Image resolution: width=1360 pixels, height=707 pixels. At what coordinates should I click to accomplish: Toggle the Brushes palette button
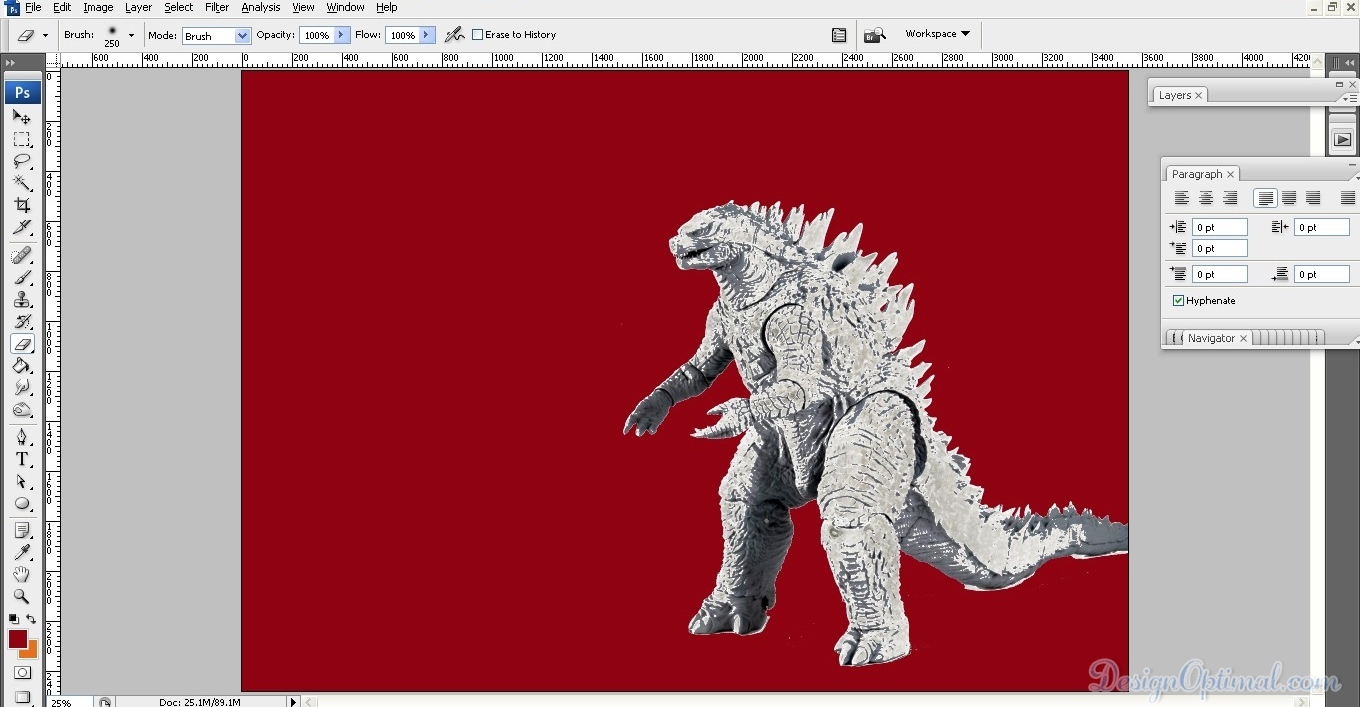click(x=839, y=35)
